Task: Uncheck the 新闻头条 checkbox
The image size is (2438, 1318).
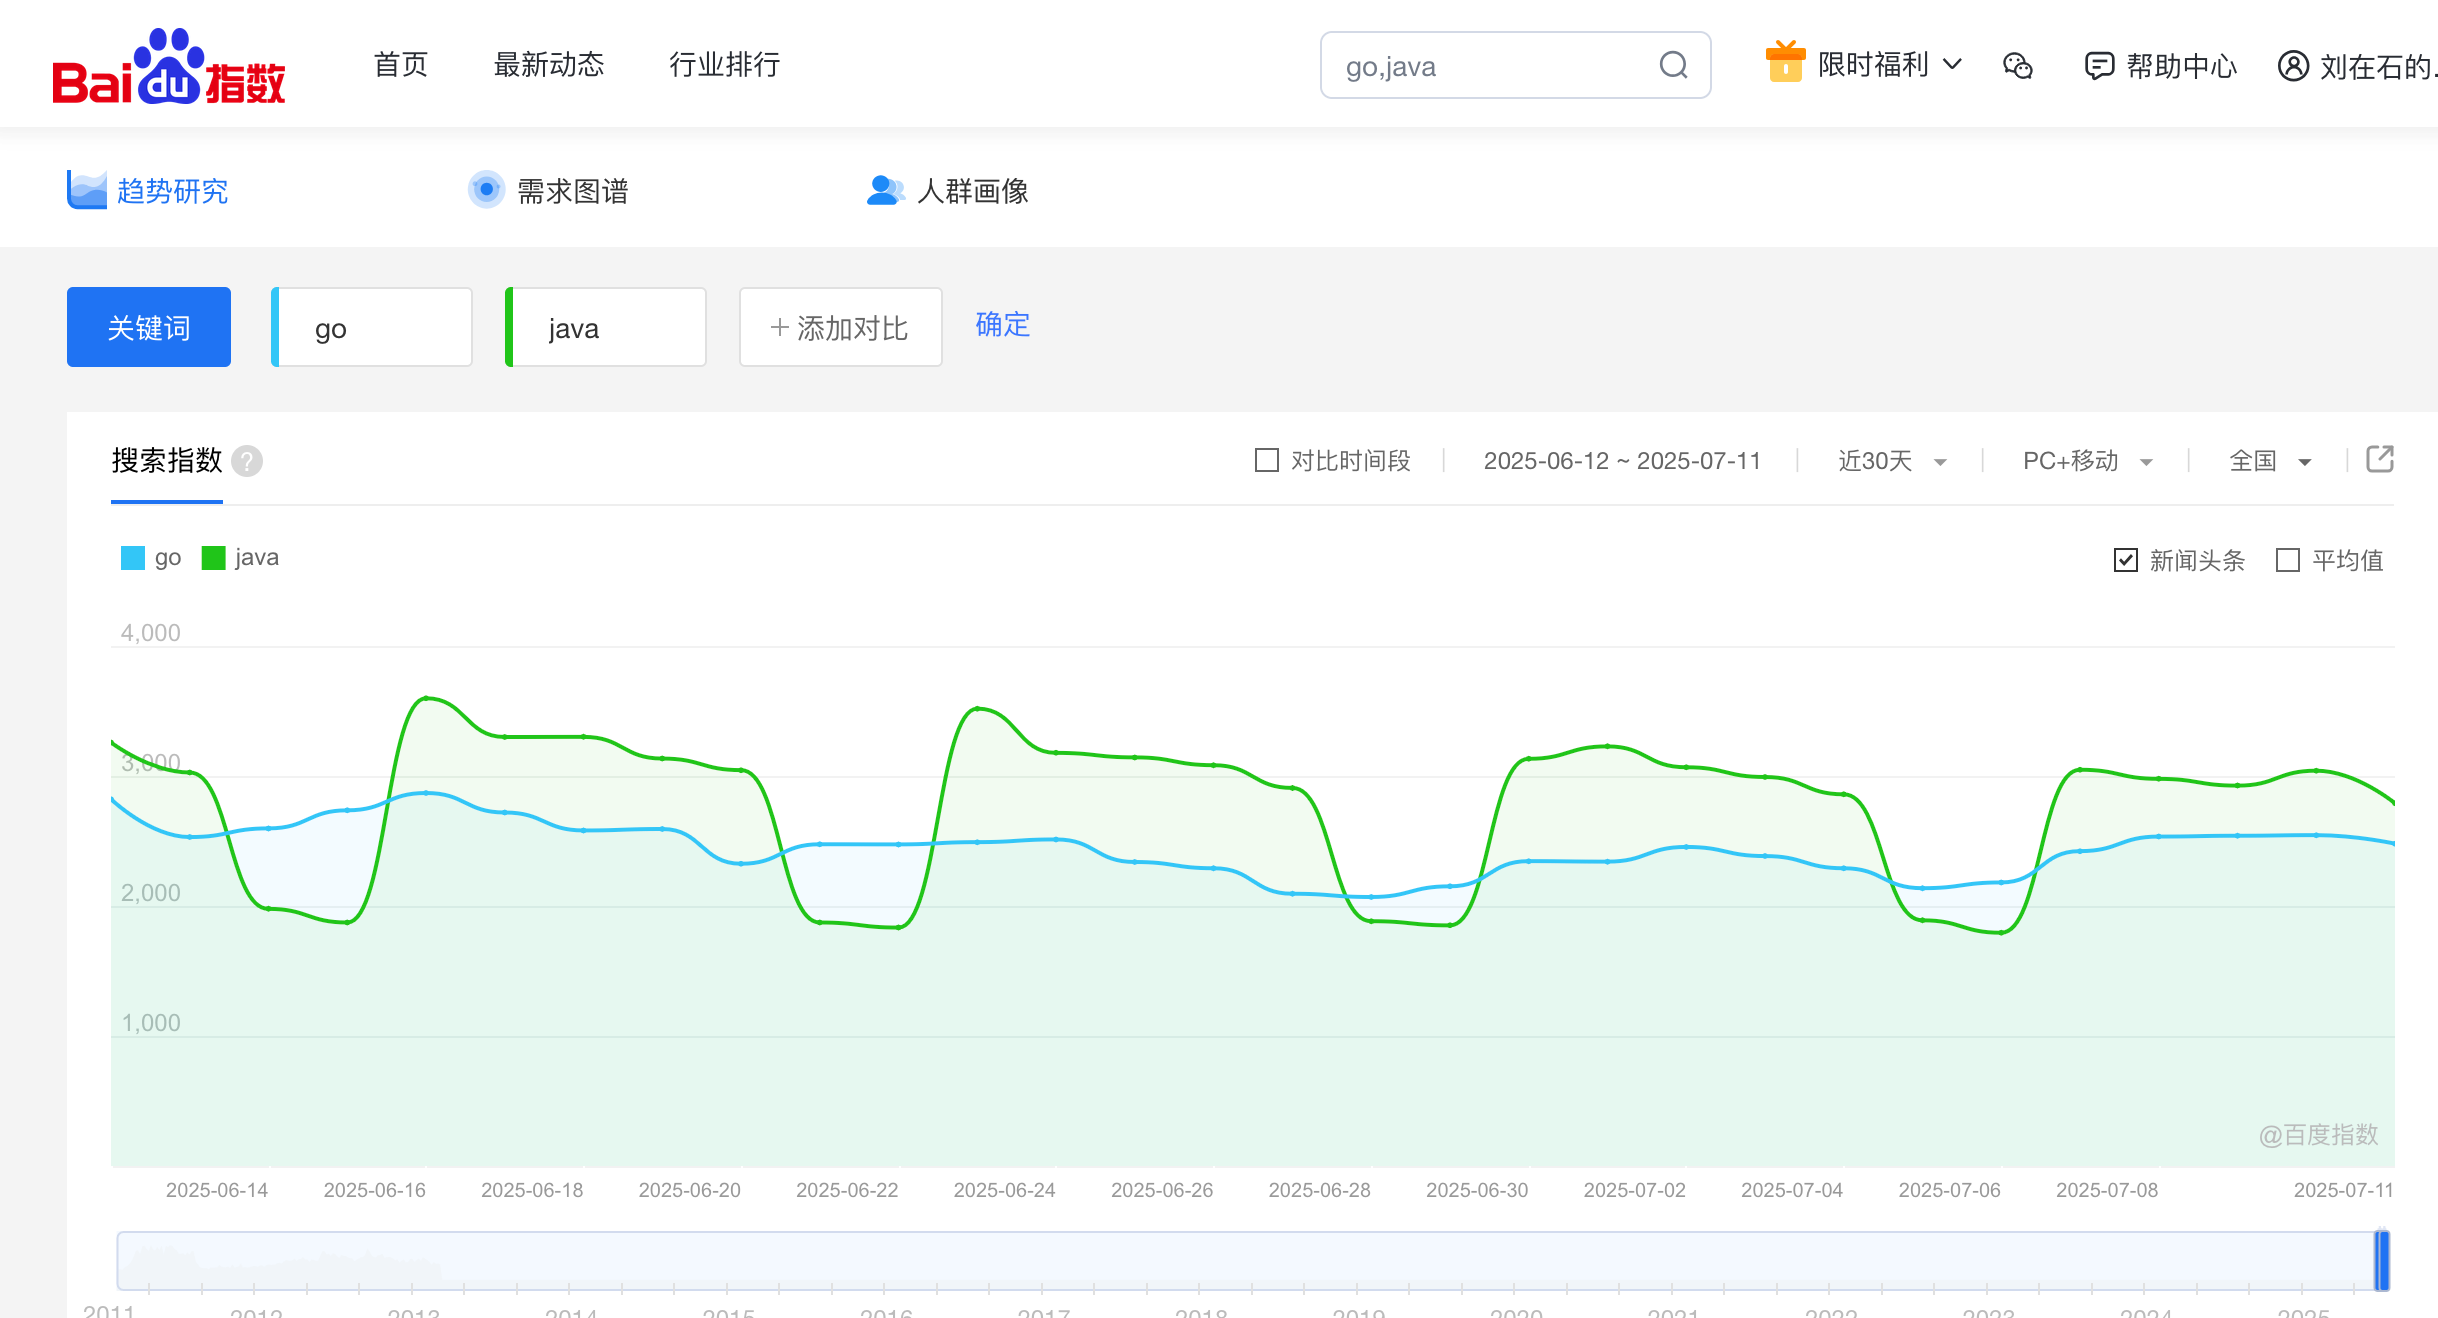Action: pos(2126,560)
